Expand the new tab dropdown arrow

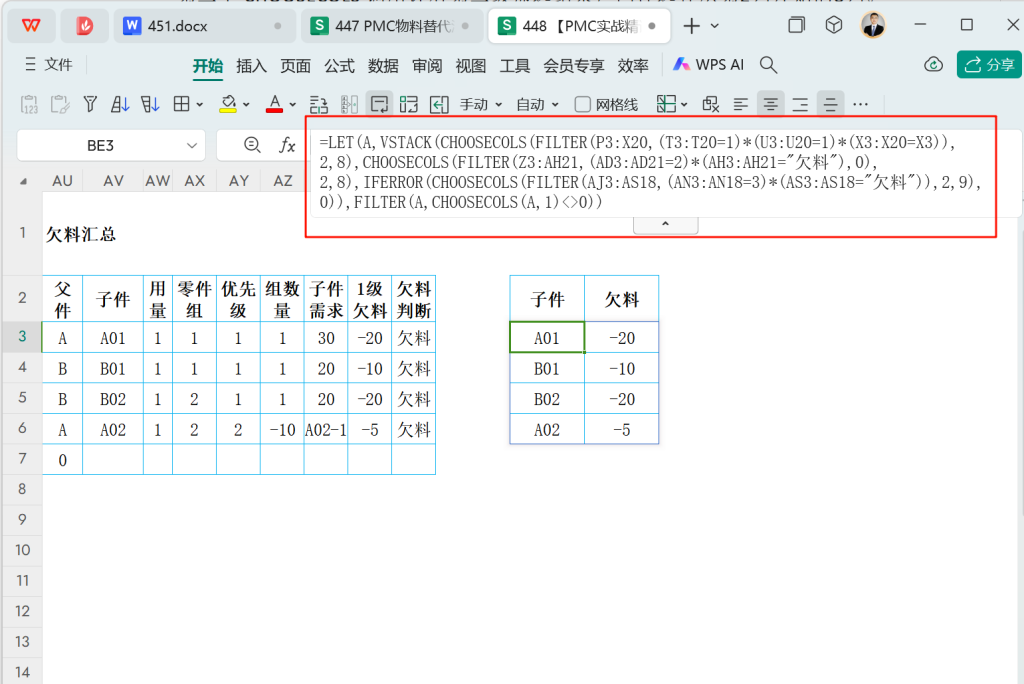point(714,26)
